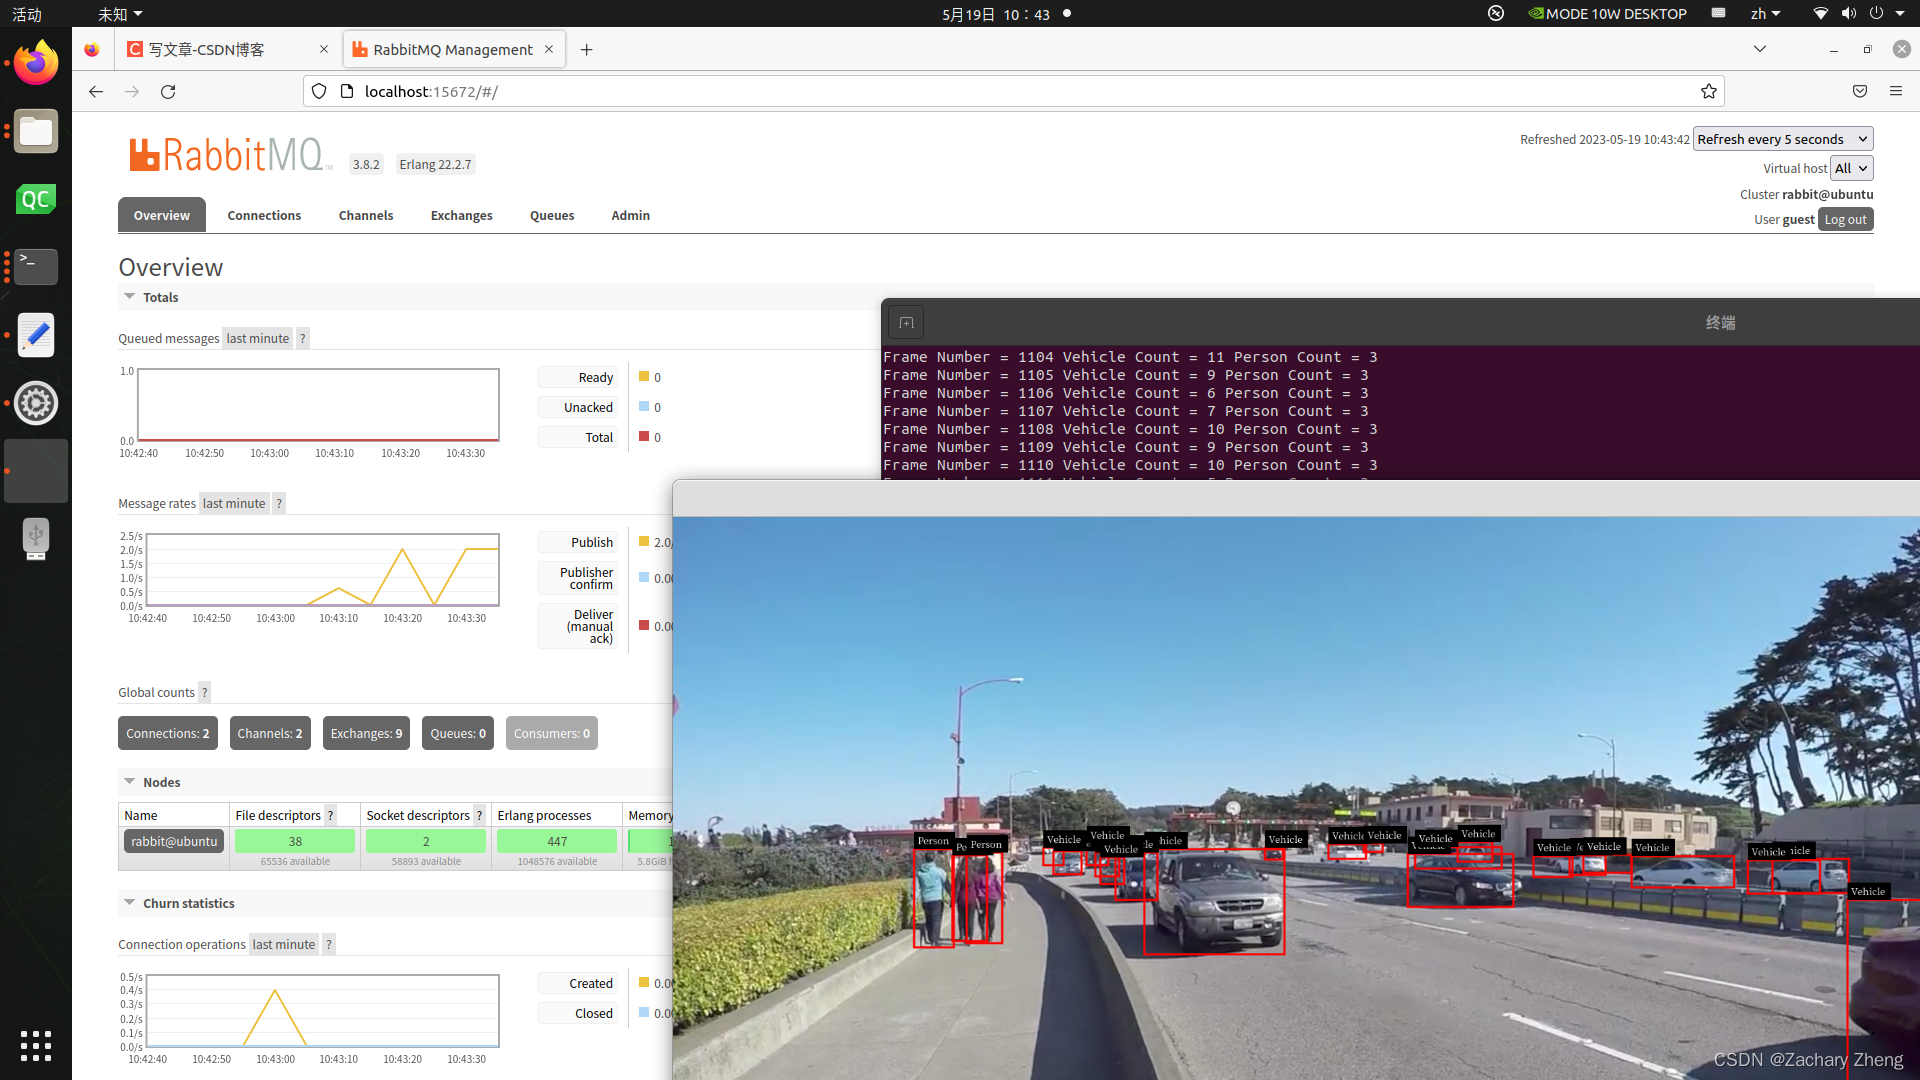Click the Connections count icon badge
The image size is (1920, 1080).
(x=167, y=732)
